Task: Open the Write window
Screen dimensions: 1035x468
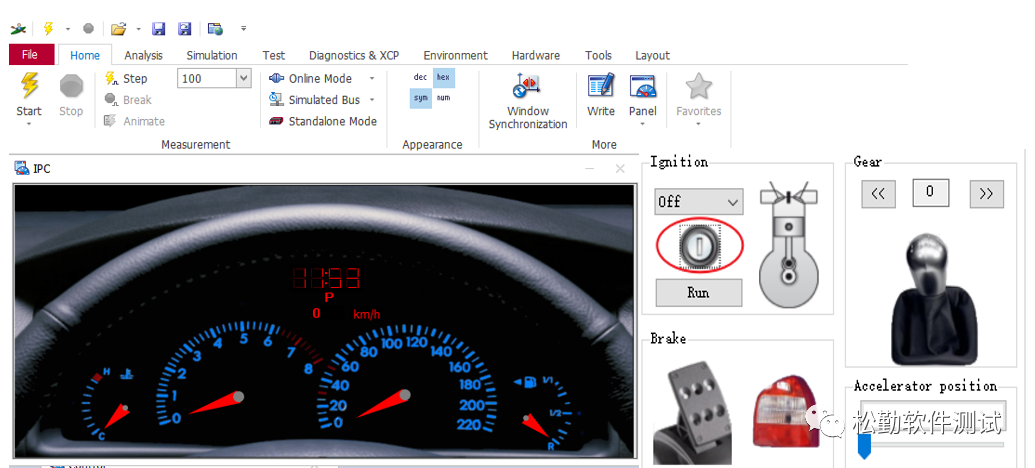Action: click(601, 96)
